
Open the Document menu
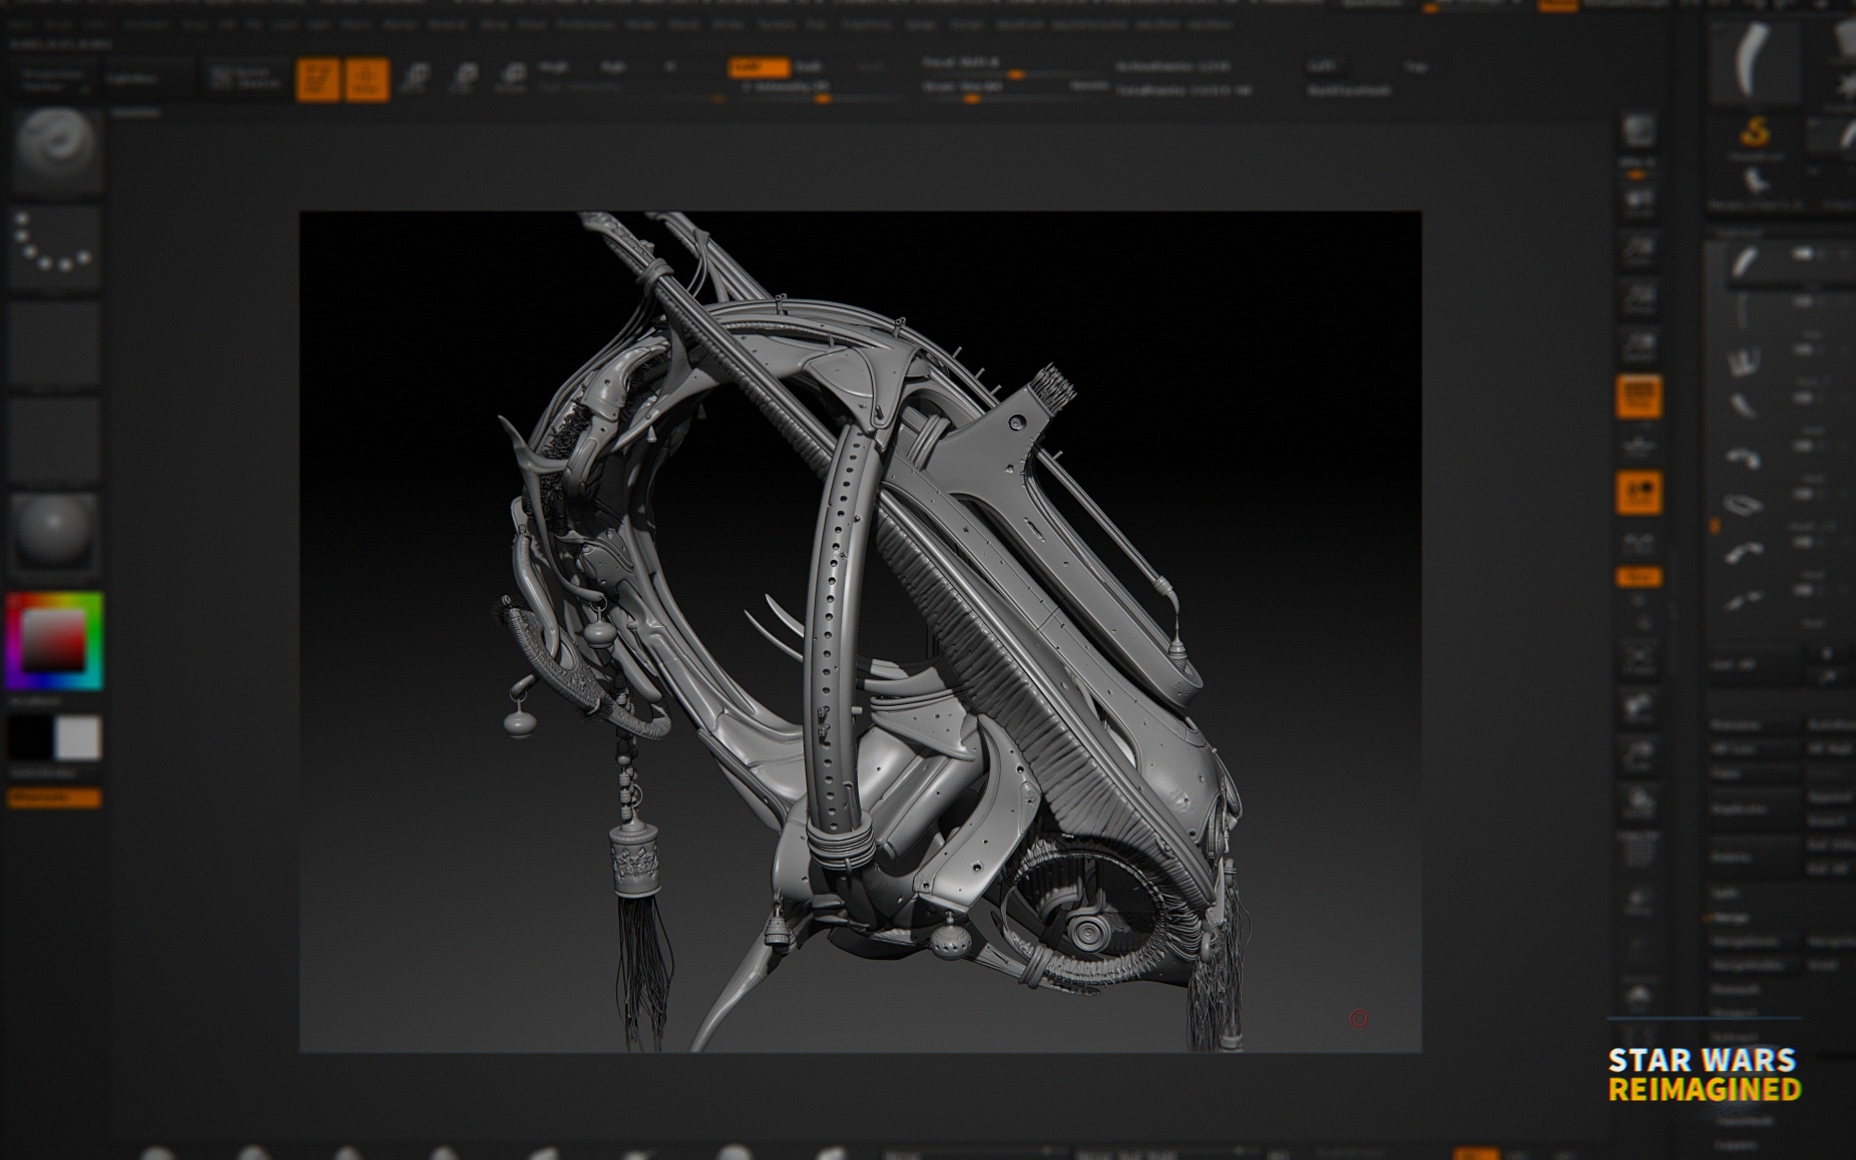(x=146, y=24)
